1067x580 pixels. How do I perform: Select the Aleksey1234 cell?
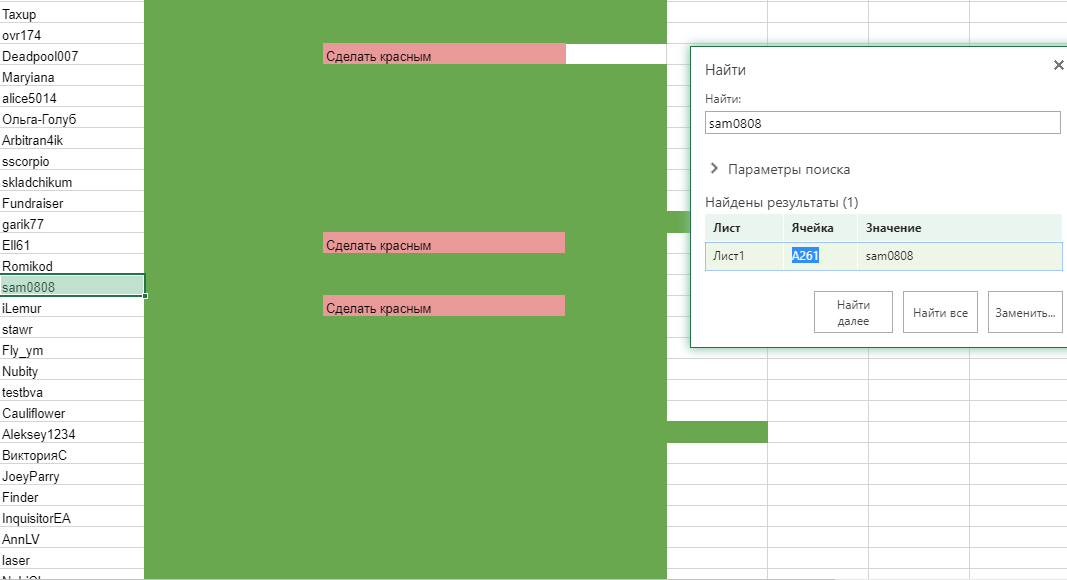72,434
